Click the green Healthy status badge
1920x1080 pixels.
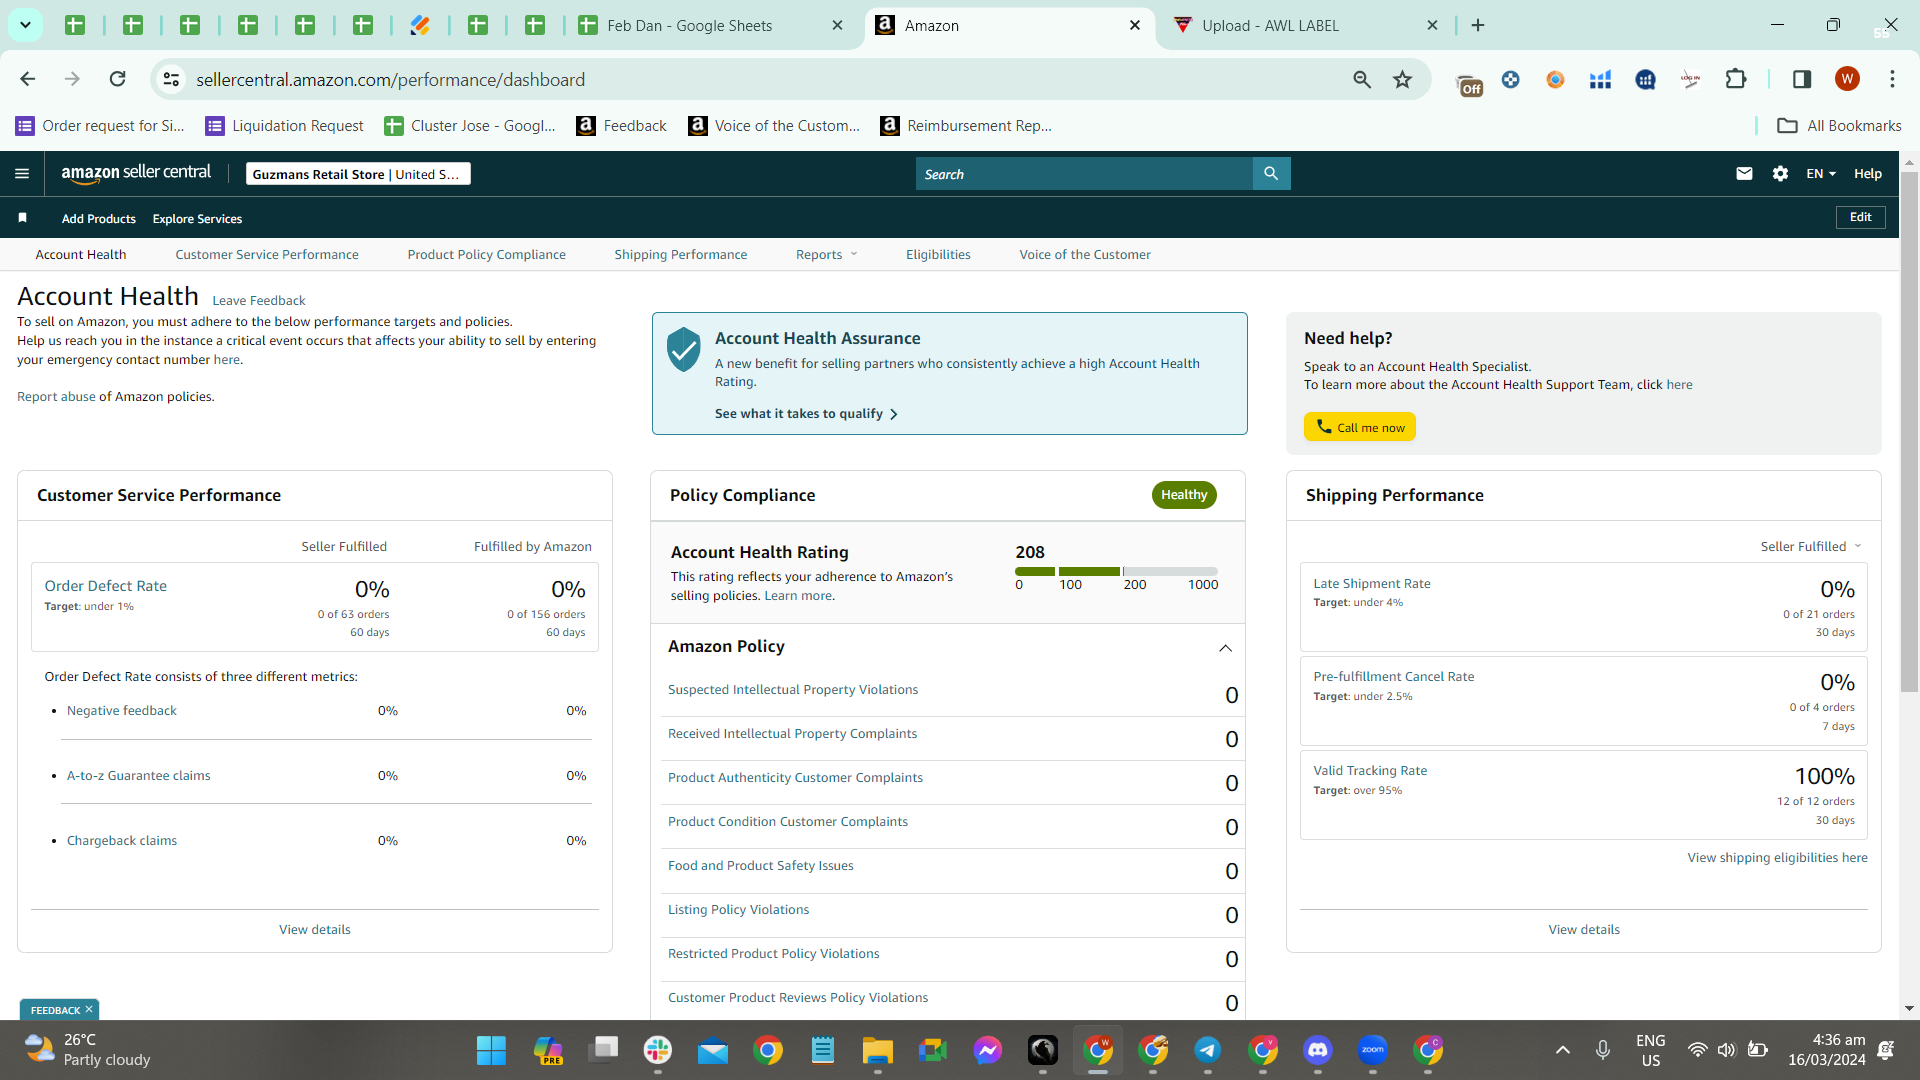click(x=1184, y=495)
